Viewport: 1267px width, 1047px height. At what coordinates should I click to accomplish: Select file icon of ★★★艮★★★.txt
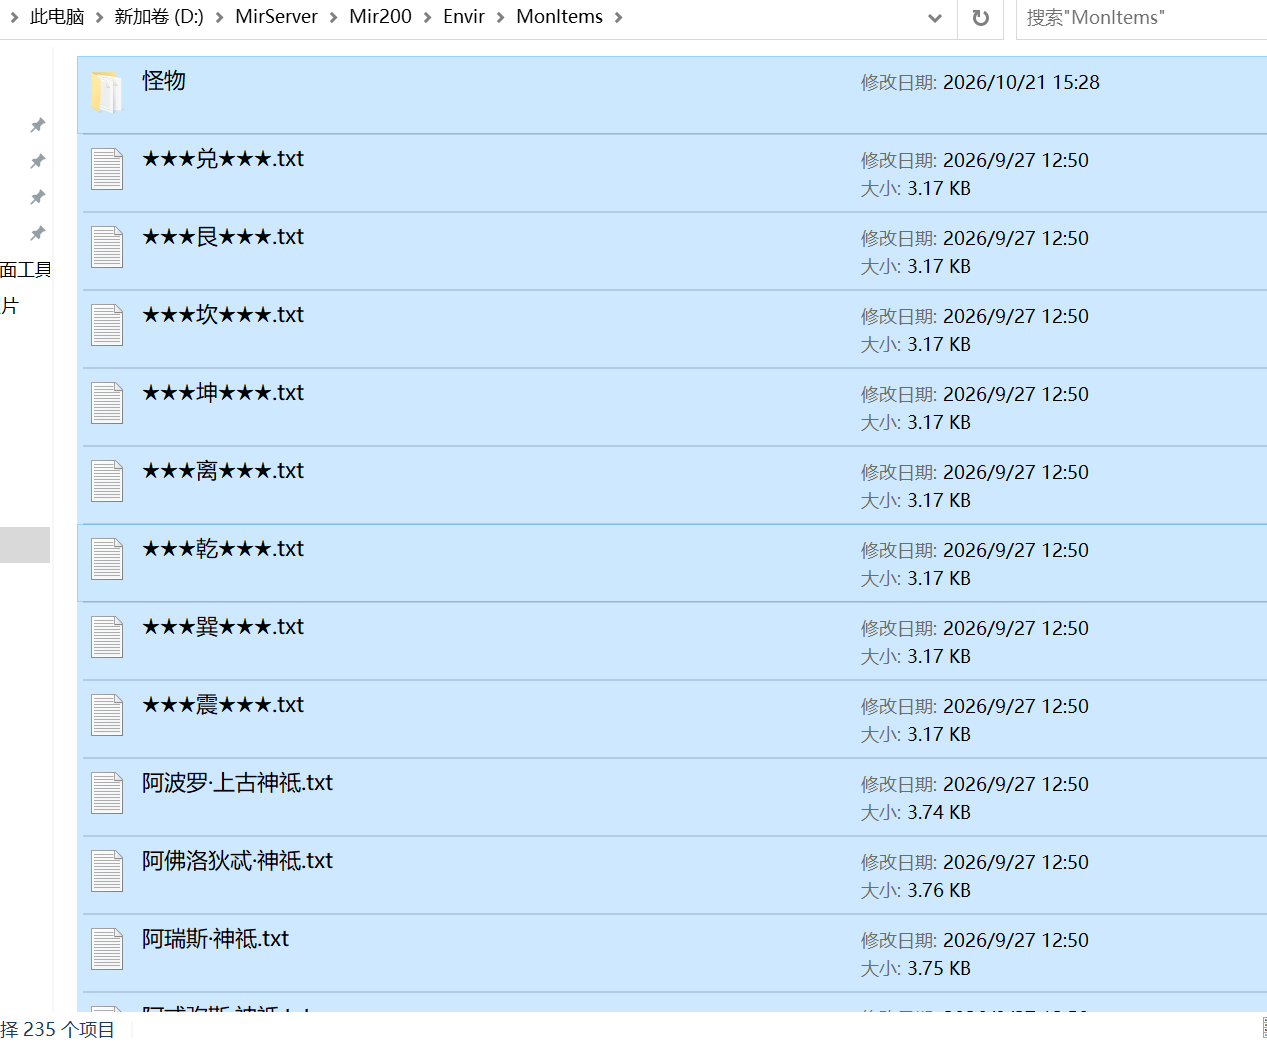107,248
